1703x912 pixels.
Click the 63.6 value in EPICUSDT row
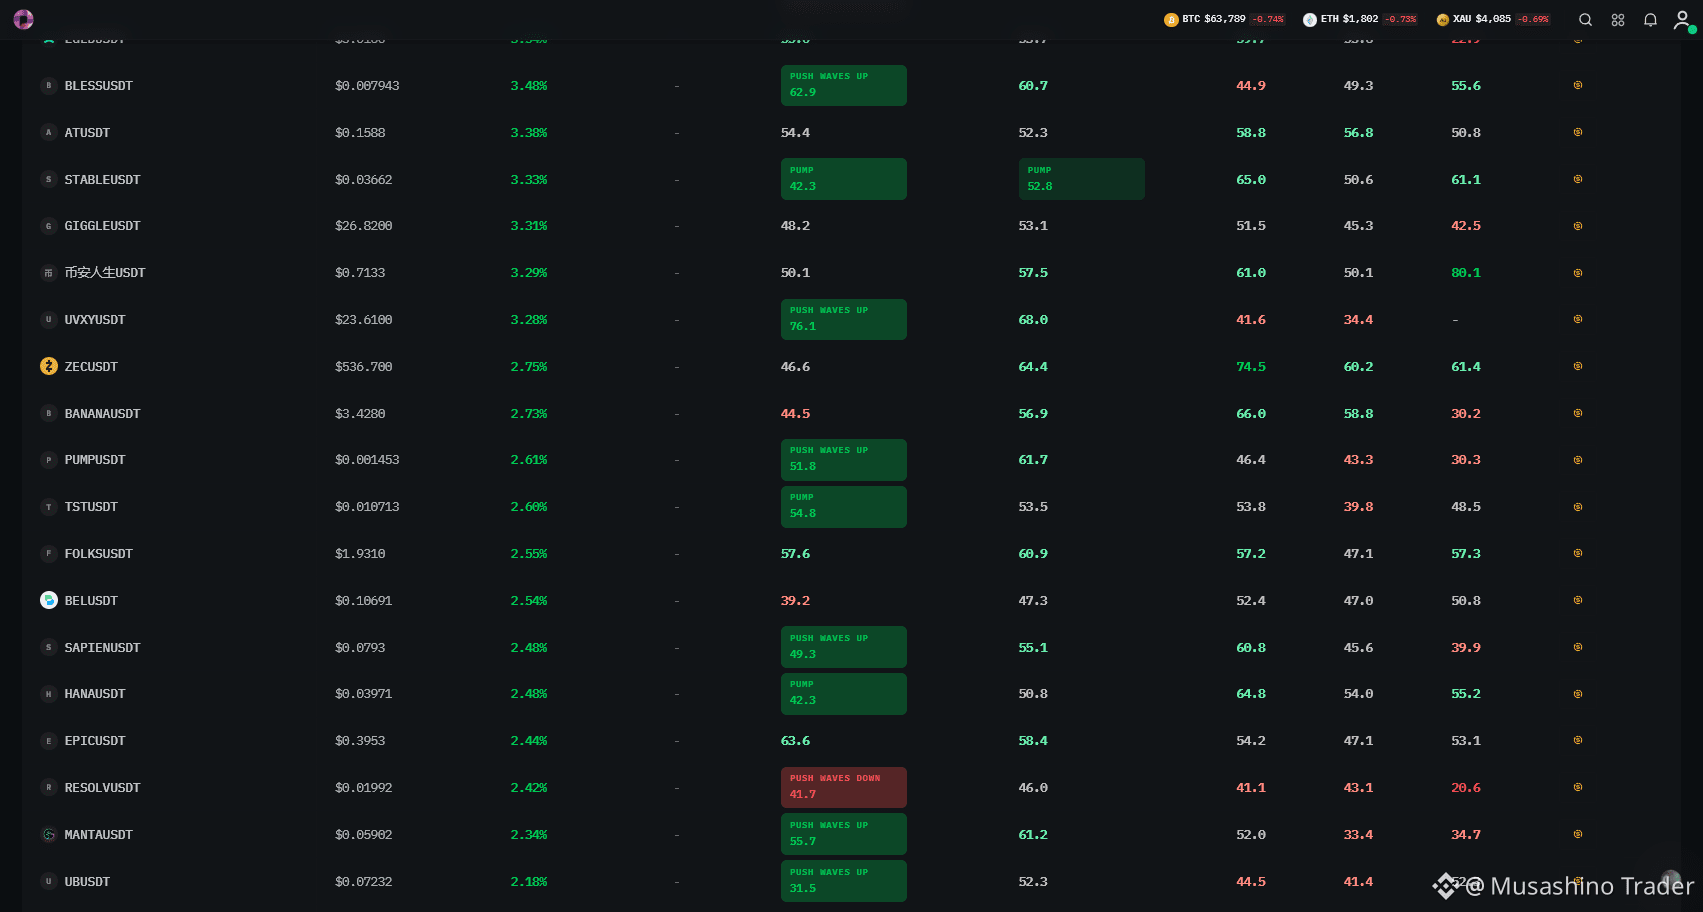coord(796,741)
